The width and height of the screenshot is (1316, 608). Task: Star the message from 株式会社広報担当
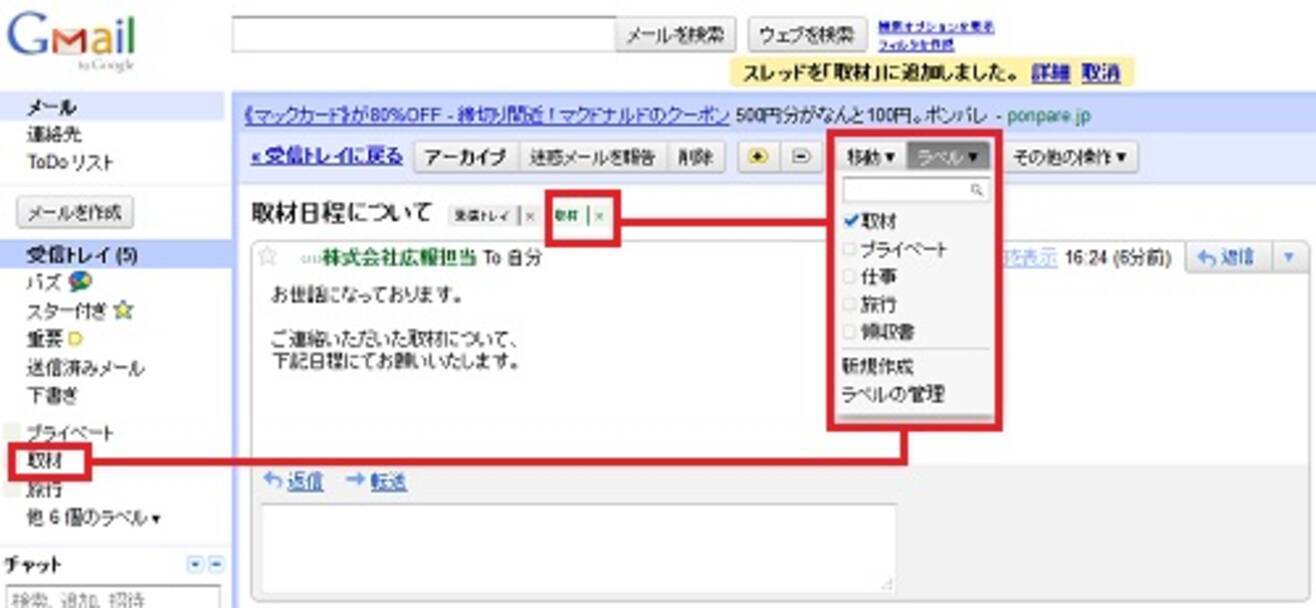click(x=267, y=256)
